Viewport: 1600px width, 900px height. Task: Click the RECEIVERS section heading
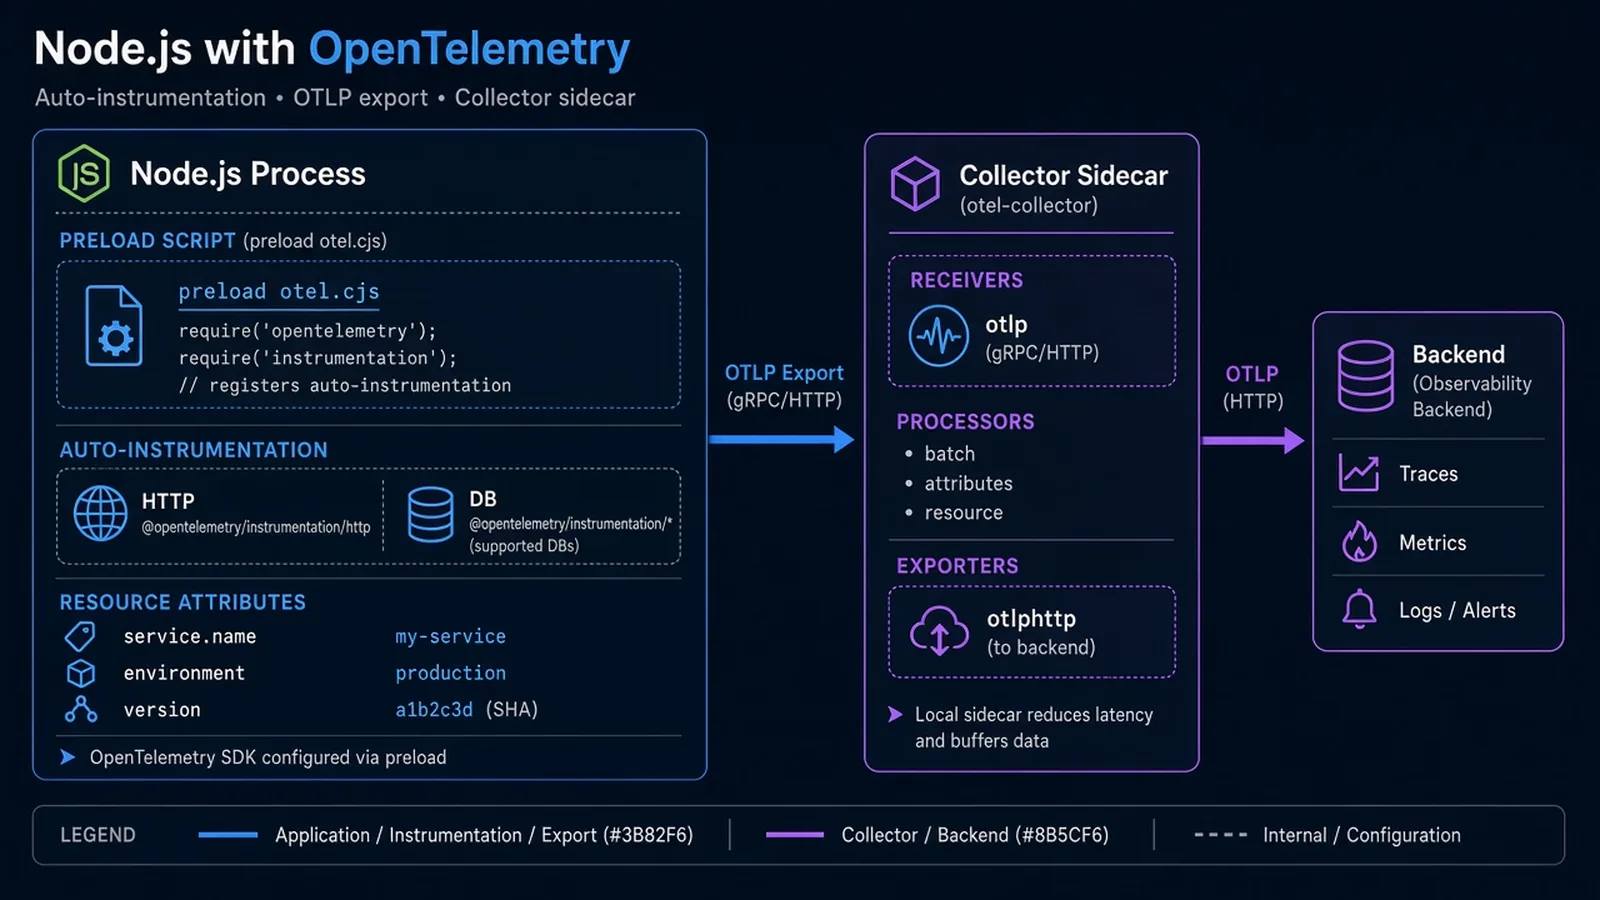click(x=966, y=280)
